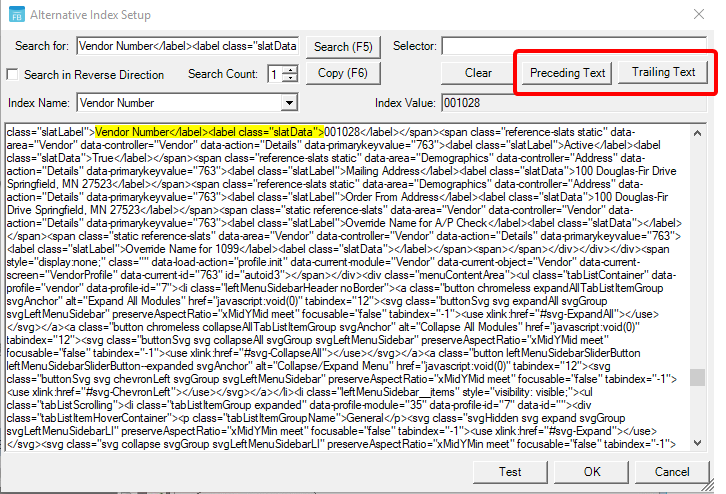
Task: Click the 001028 value in HTML source
Action: point(342,132)
